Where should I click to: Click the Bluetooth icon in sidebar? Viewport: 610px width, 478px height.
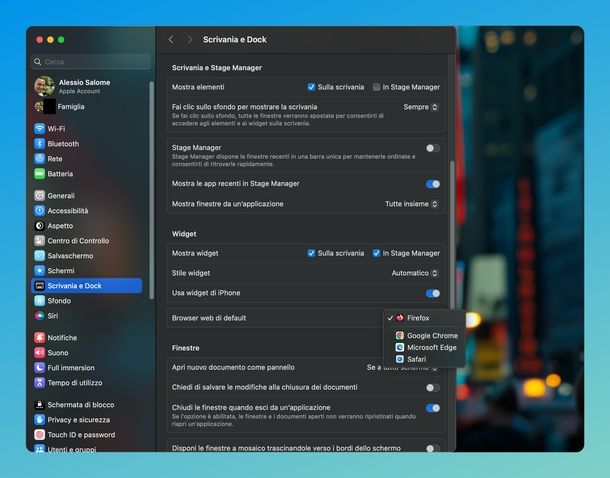[39, 144]
